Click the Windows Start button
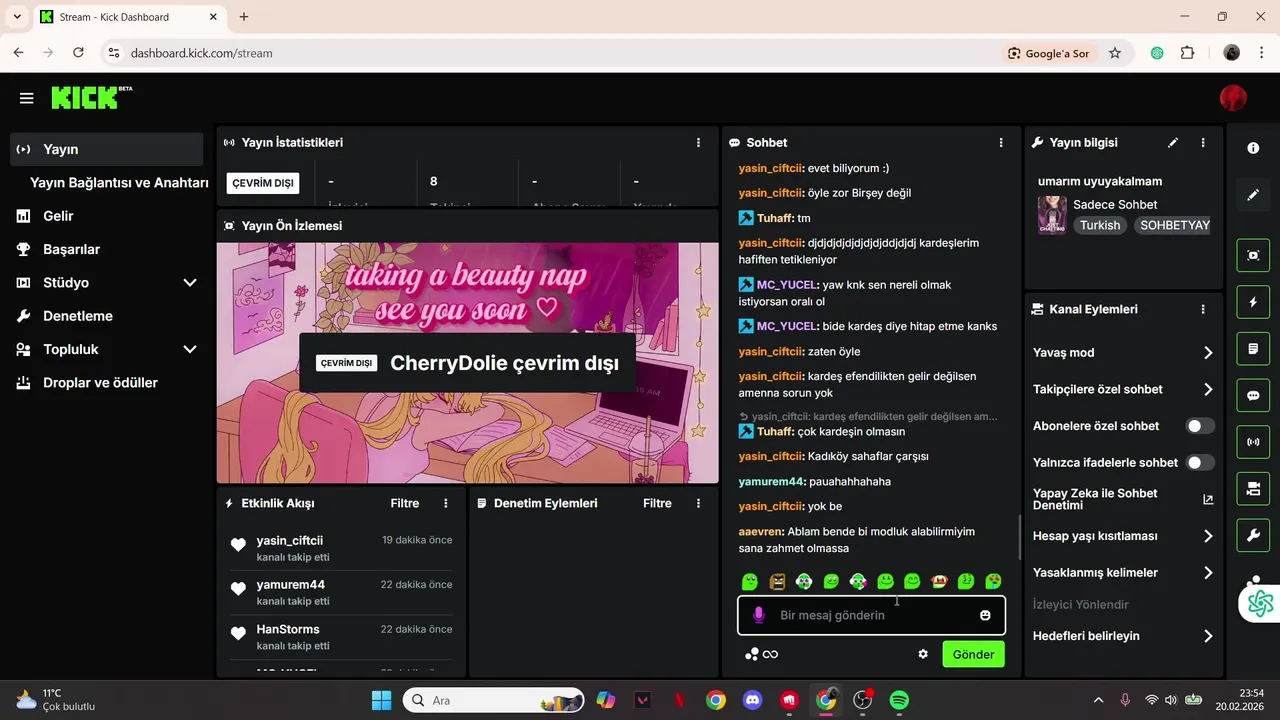This screenshot has width=1280, height=720. coord(381,700)
